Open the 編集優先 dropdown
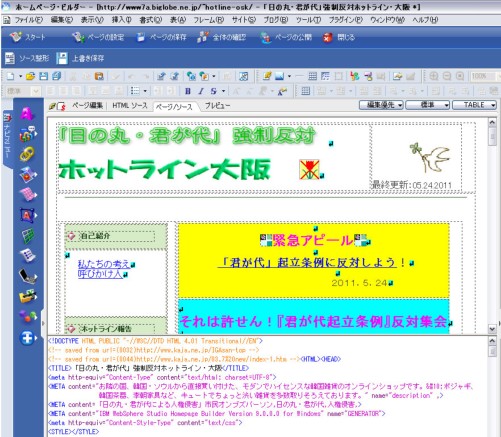The image size is (501, 437). click(381, 105)
